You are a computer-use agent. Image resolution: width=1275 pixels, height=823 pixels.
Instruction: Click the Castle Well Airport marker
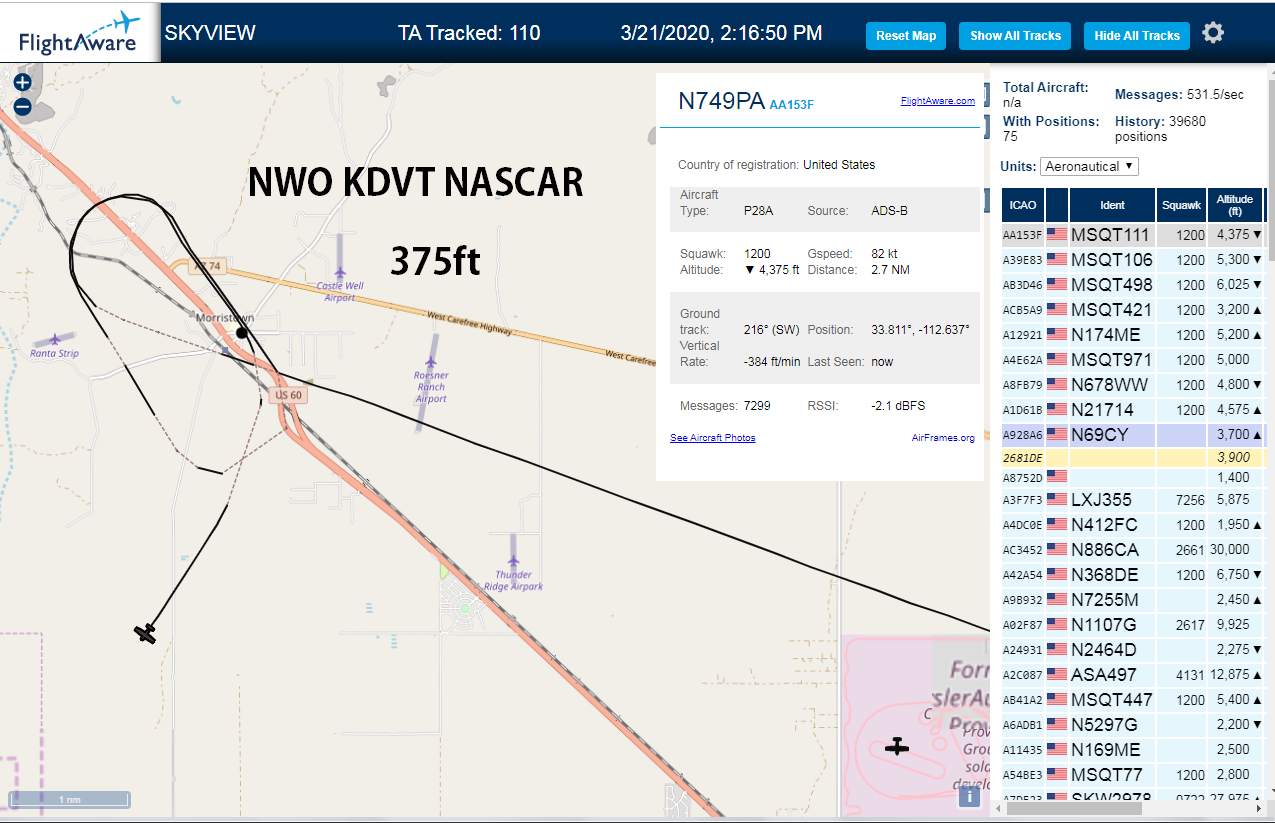pos(340,272)
